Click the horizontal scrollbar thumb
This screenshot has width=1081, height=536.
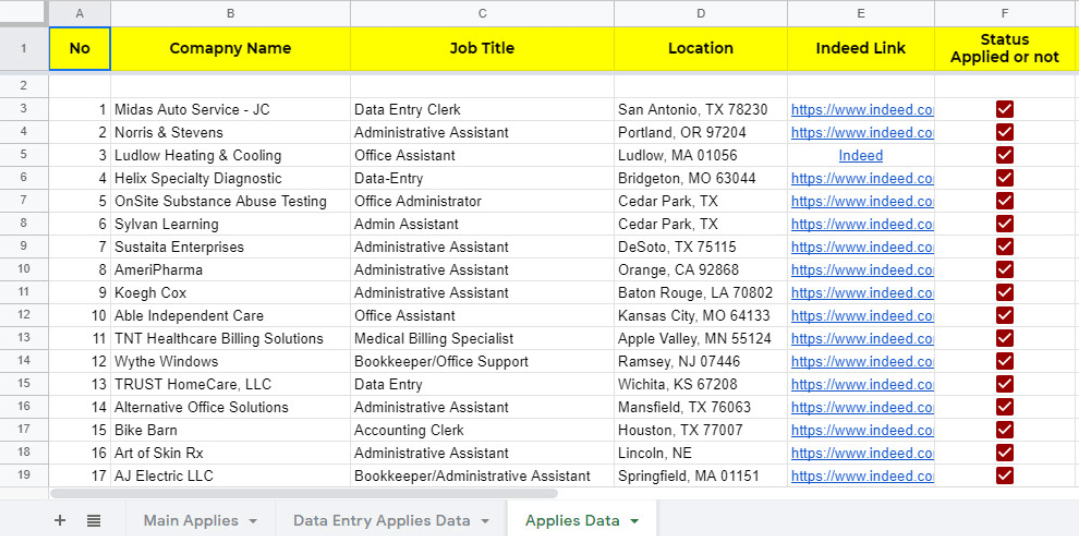(x=303, y=493)
